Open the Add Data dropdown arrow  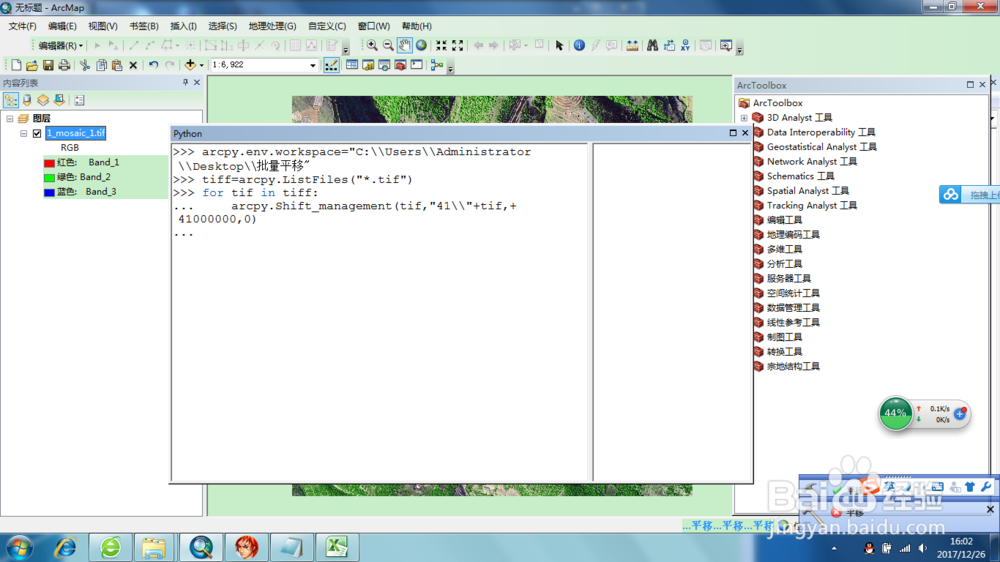(202, 65)
